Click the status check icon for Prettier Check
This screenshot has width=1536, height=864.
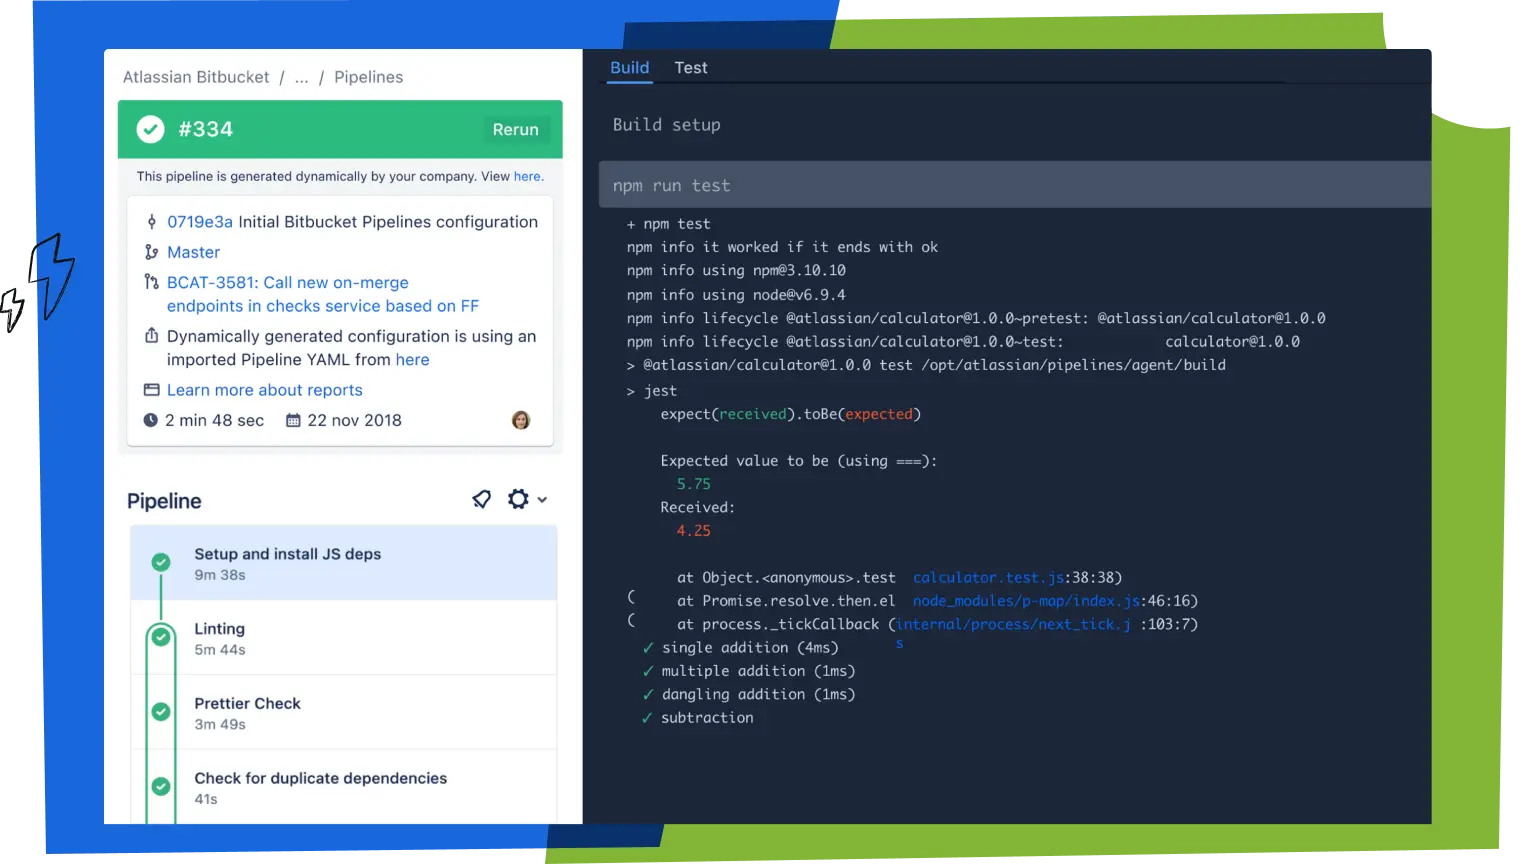click(x=161, y=712)
